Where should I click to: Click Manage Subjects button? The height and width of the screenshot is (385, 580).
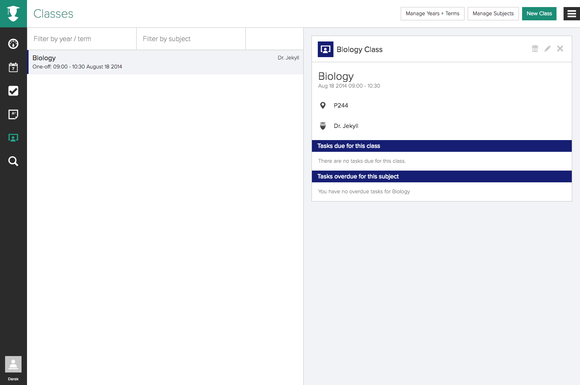click(x=493, y=14)
